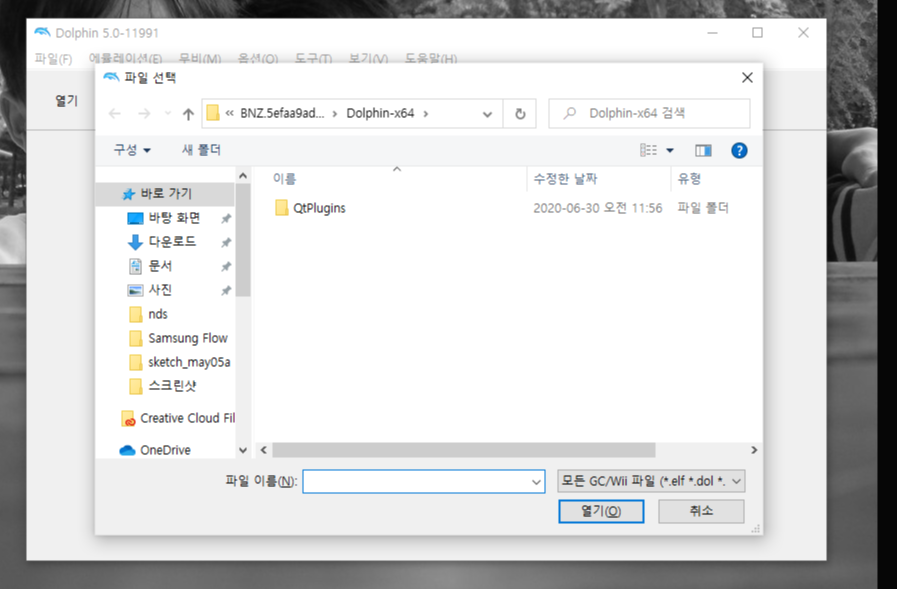The height and width of the screenshot is (589, 897).
Task: Click the Dolphin icon in dialog title
Action: (111, 77)
